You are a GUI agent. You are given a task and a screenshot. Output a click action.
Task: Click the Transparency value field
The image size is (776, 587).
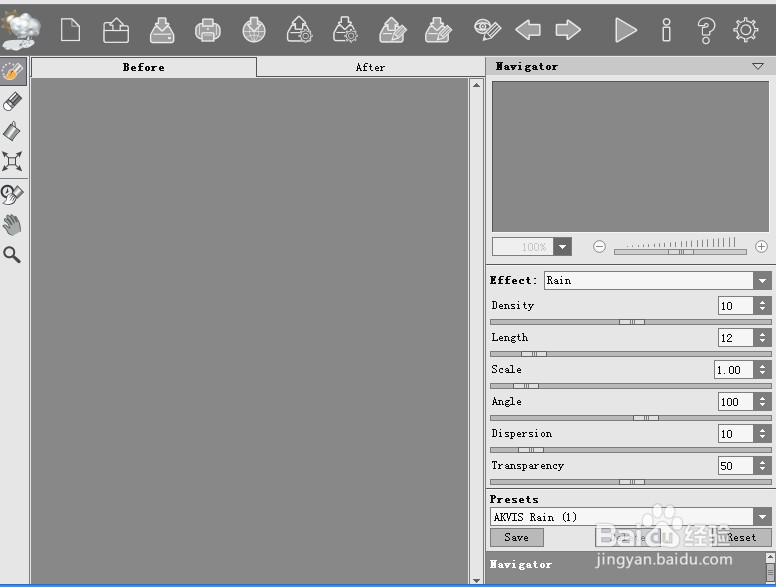[735, 466]
